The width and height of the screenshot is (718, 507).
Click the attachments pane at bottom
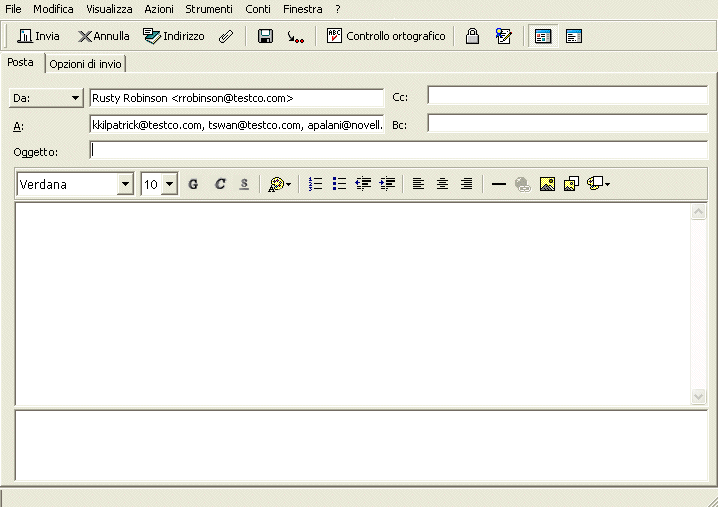coord(361,445)
